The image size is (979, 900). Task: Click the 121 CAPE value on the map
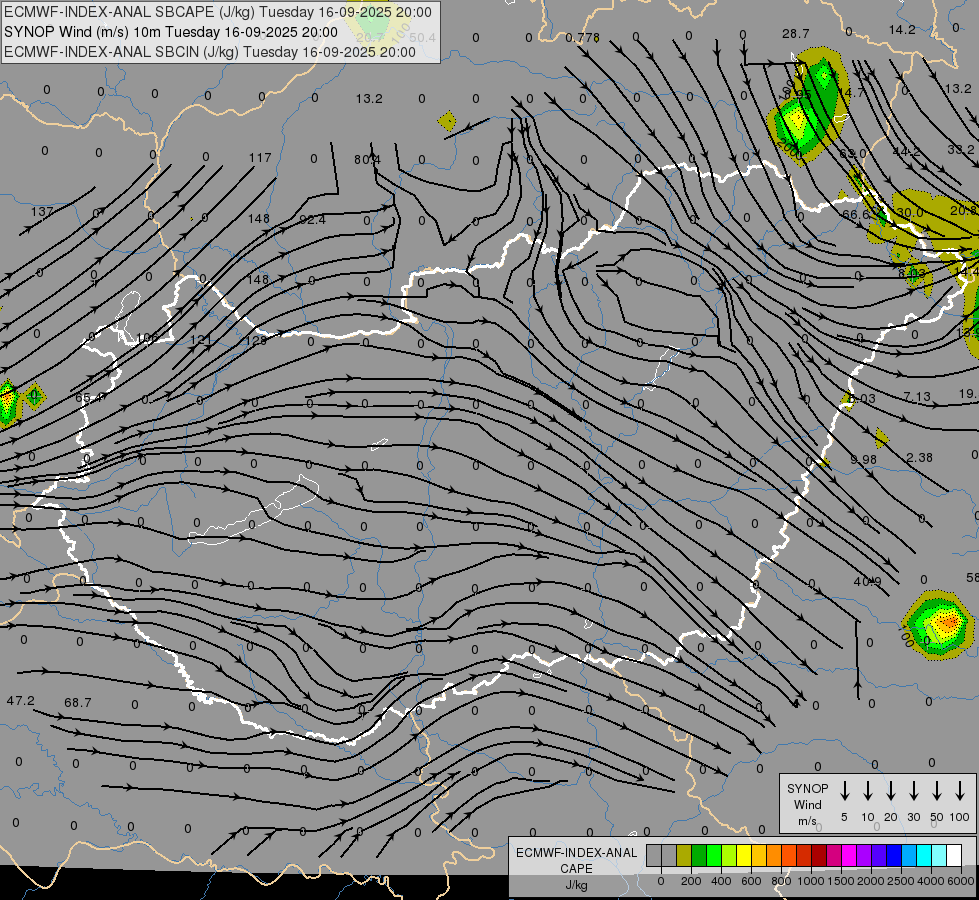tap(200, 340)
